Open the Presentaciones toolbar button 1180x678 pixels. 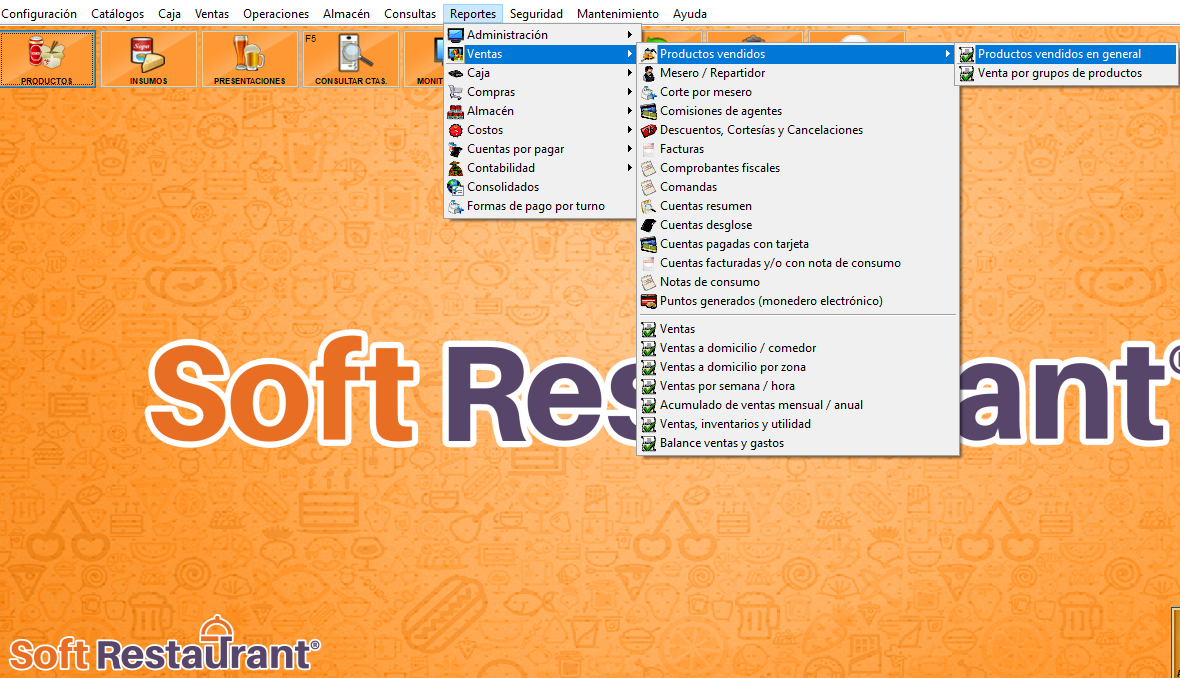click(249, 59)
